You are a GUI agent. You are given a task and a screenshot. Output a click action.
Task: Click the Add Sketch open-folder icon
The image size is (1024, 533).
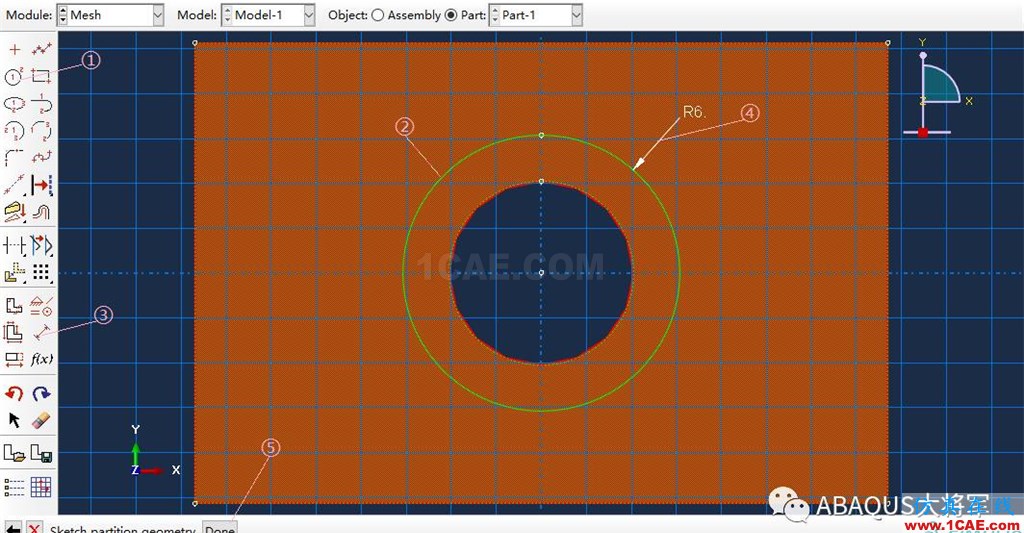tap(14, 453)
